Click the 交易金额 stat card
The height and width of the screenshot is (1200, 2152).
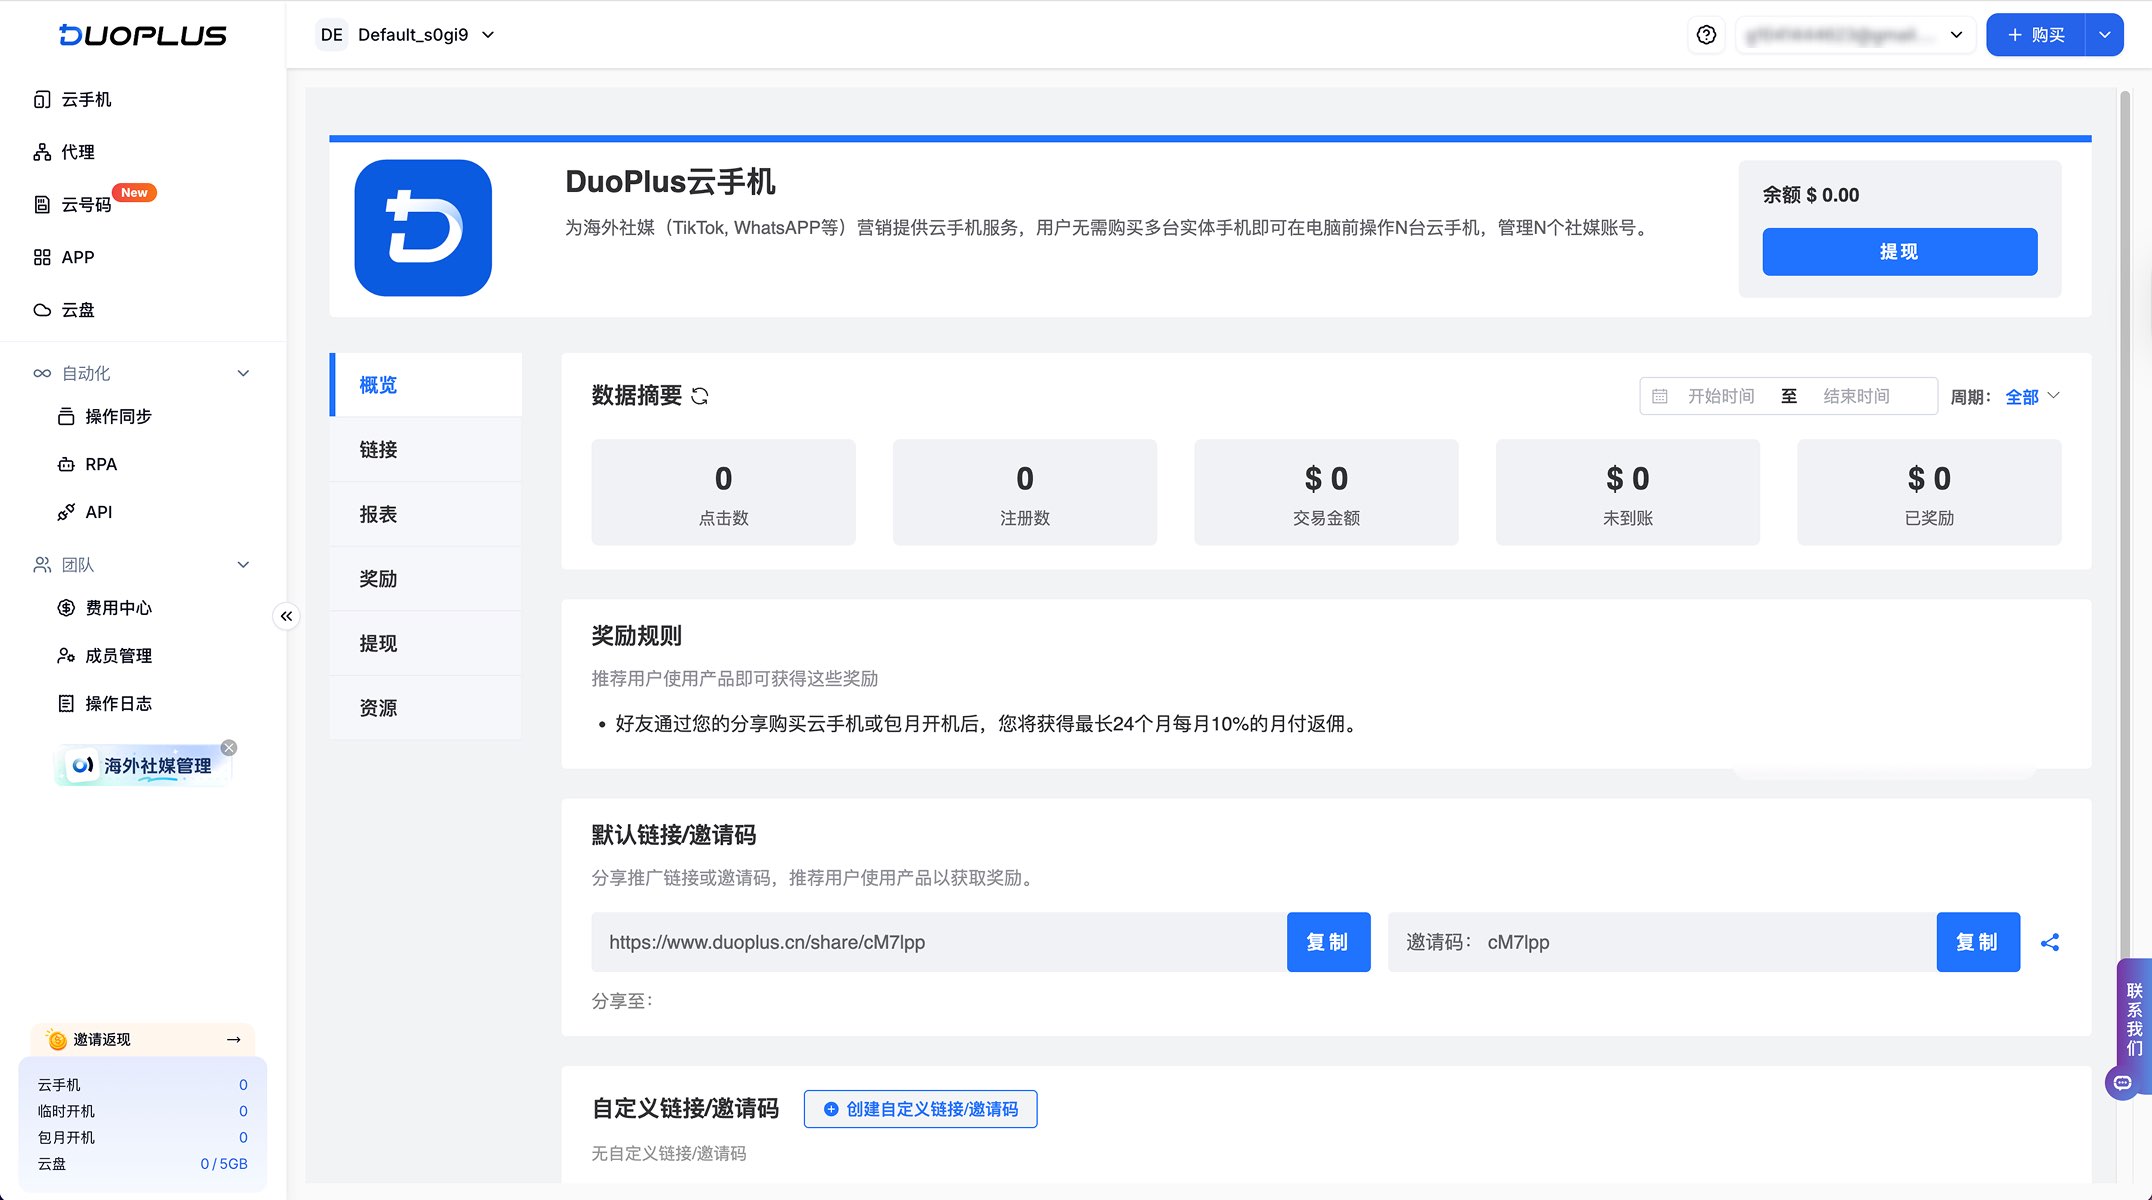pos(1326,492)
